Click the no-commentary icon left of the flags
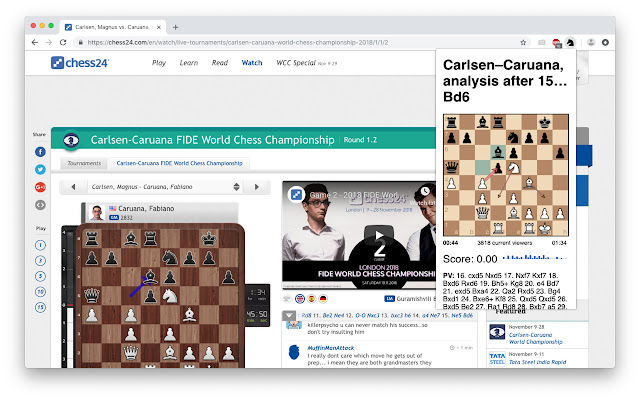Viewport: 640px width, 400px height. coord(288,299)
